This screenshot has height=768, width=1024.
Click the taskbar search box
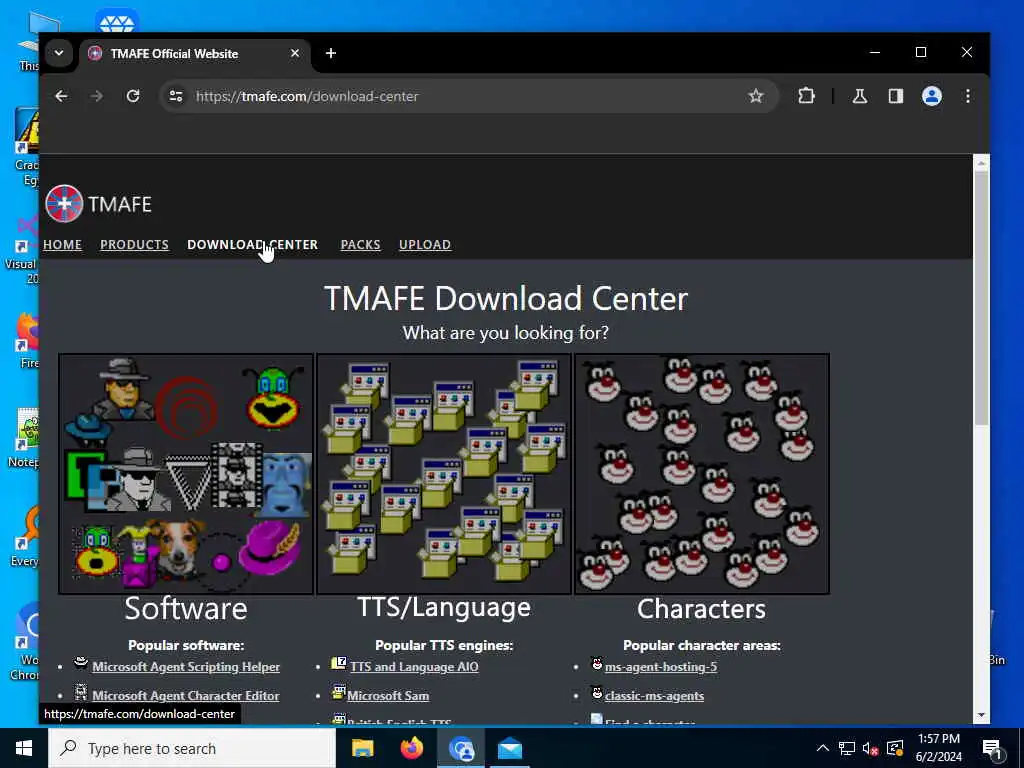click(x=192, y=748)
